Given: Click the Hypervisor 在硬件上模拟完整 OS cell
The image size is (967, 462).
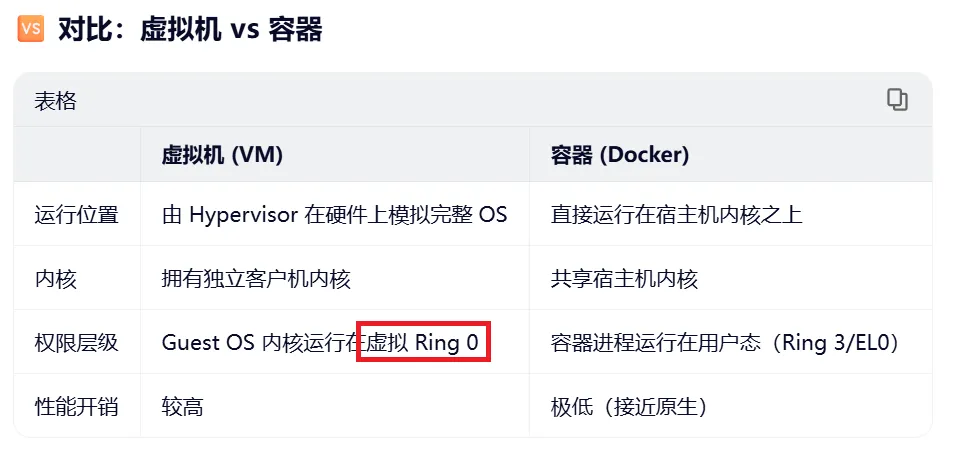Looking at the screenshot, I should (334, 215).
